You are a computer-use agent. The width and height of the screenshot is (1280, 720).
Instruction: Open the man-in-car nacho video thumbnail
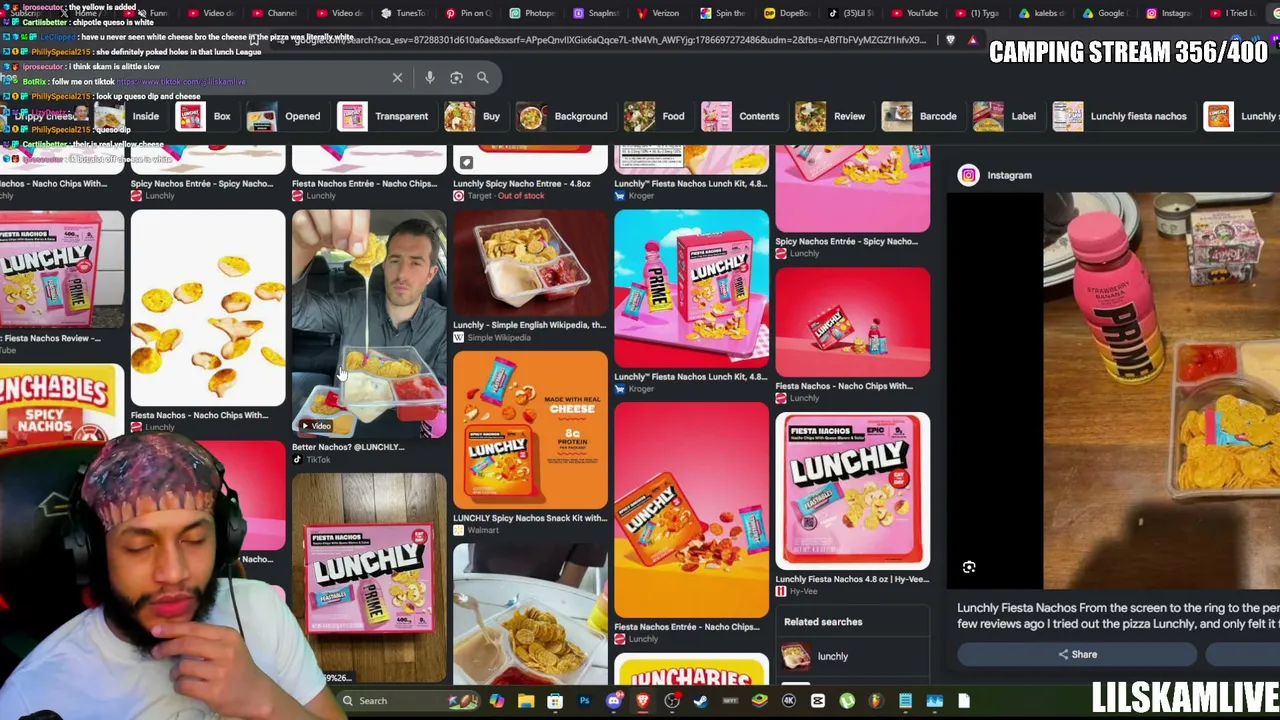[369, 324]
